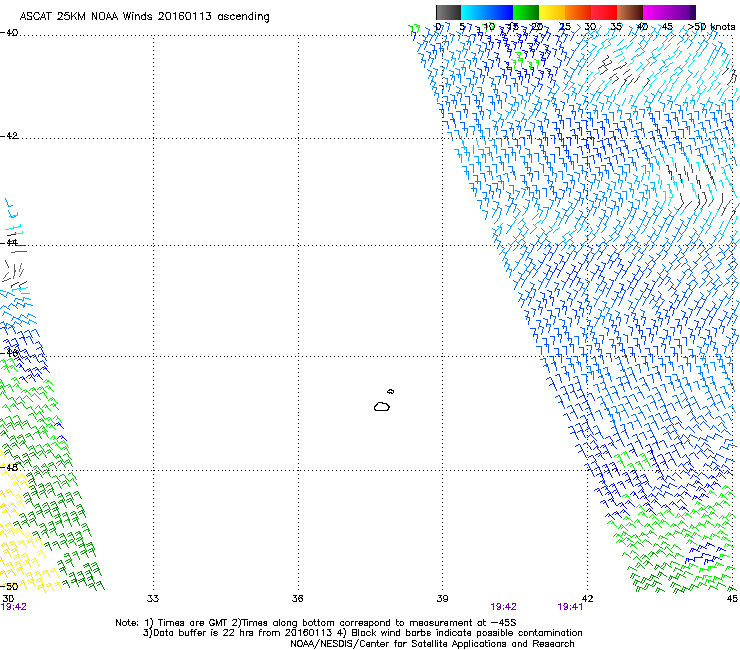Click the "30" longitude label
740x650 pixels.
pyautogui.click(x=8, y=599)
